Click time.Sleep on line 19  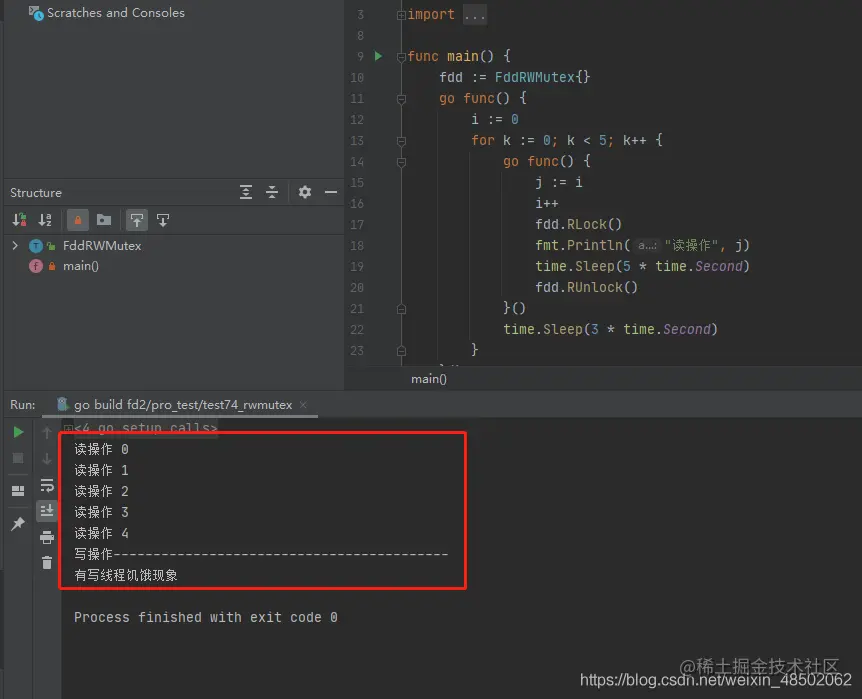pos(575,267)
